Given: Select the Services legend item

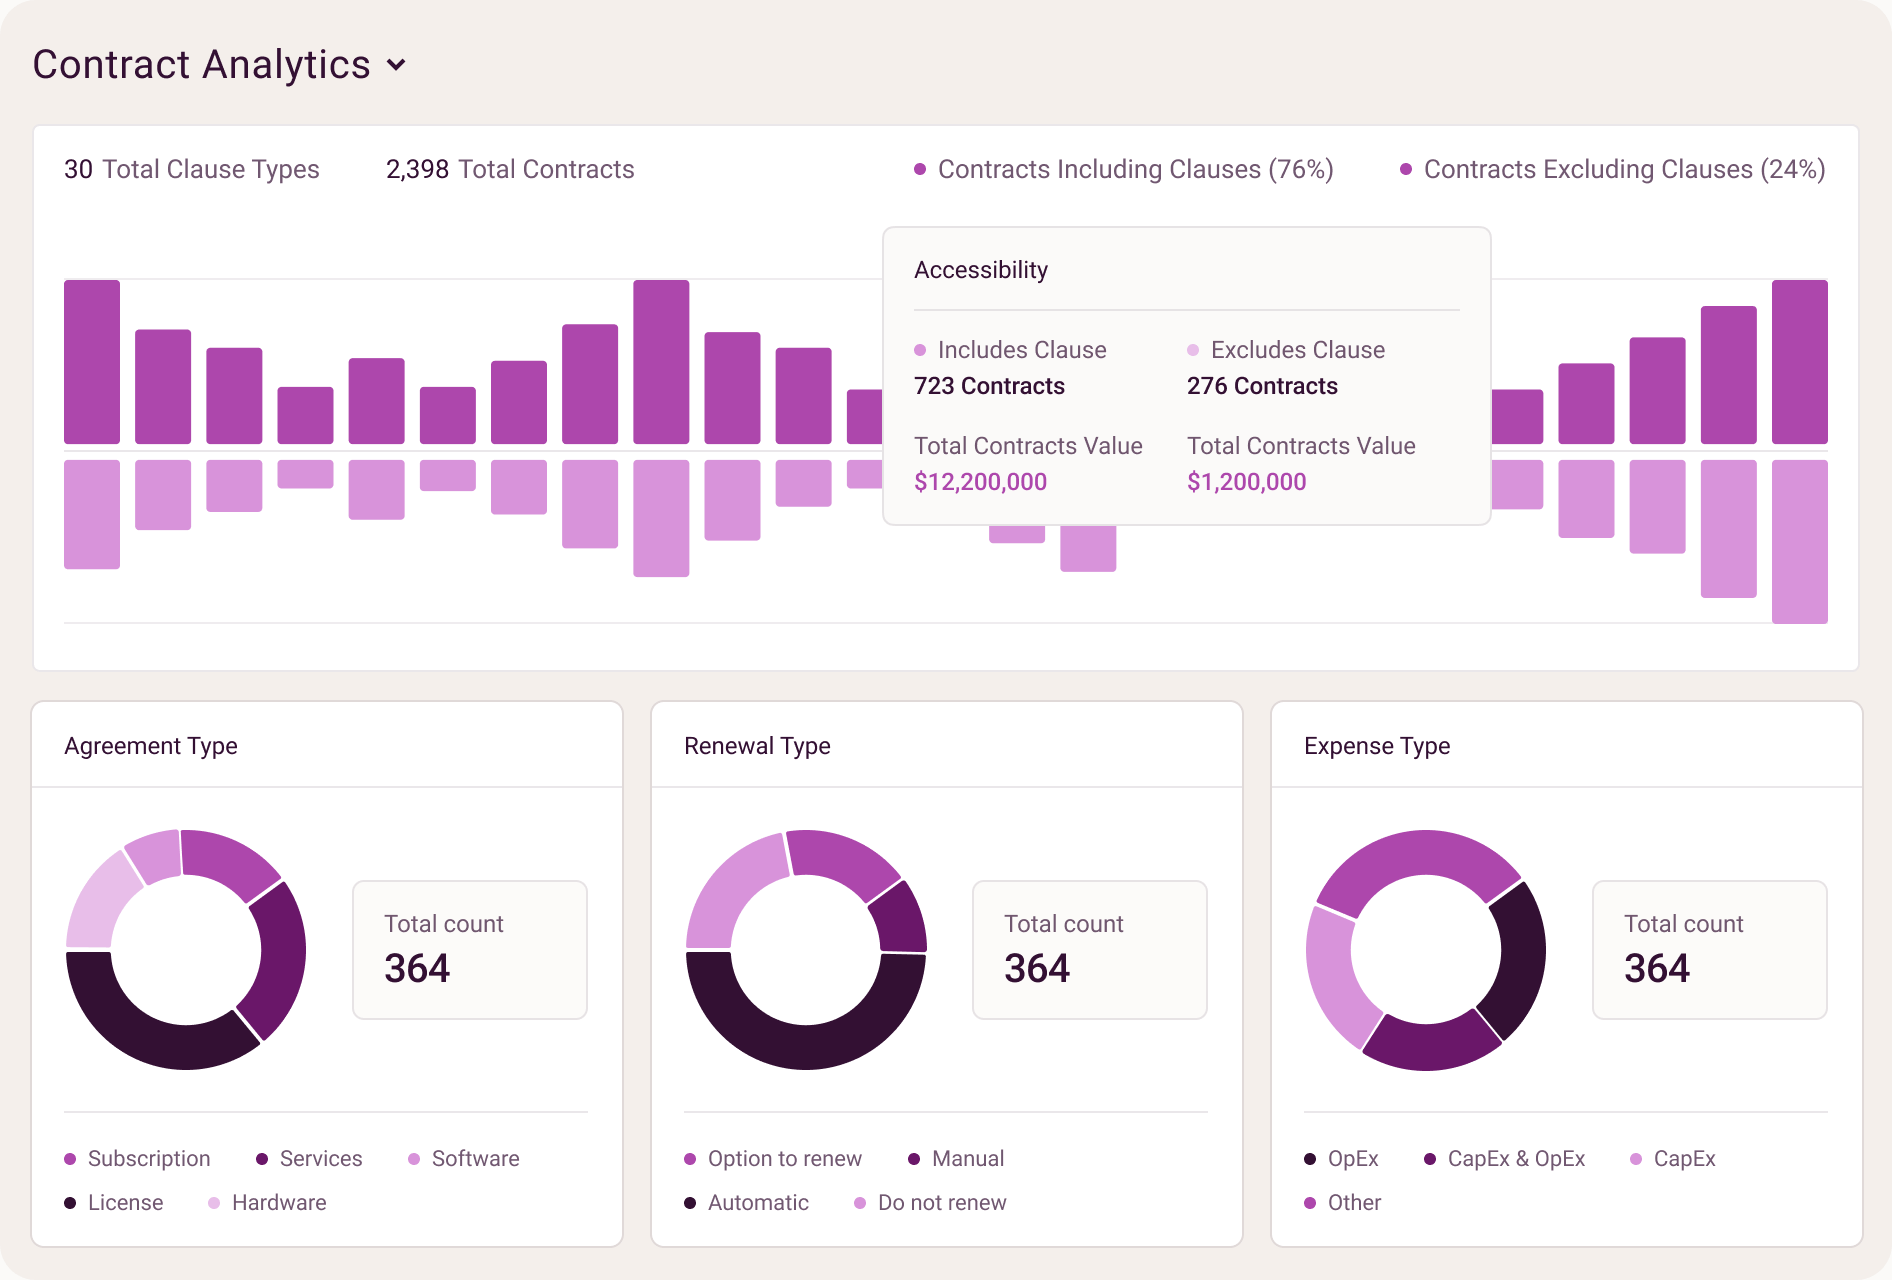Looking at the screenshot, I should pos(309,1159).
